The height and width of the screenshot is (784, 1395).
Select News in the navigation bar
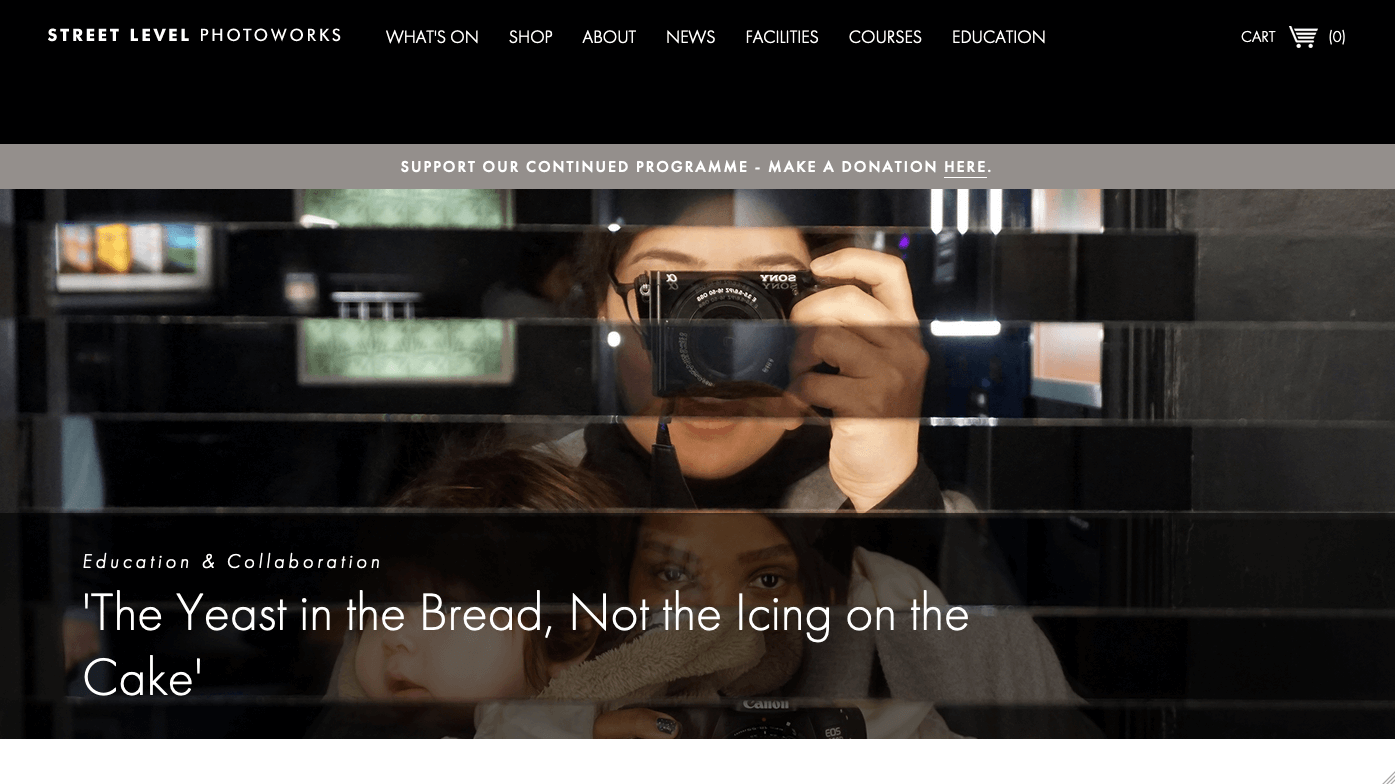click(x=690, y=37)
